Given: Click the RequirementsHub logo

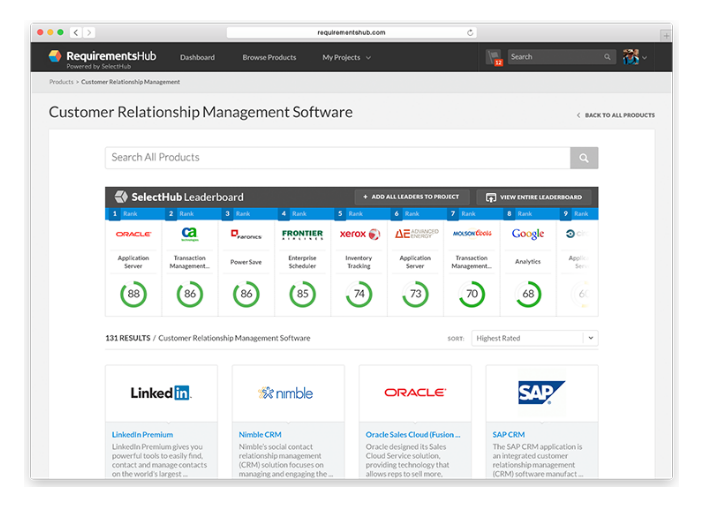Looking at the screenshot, I should coord(102,58).
